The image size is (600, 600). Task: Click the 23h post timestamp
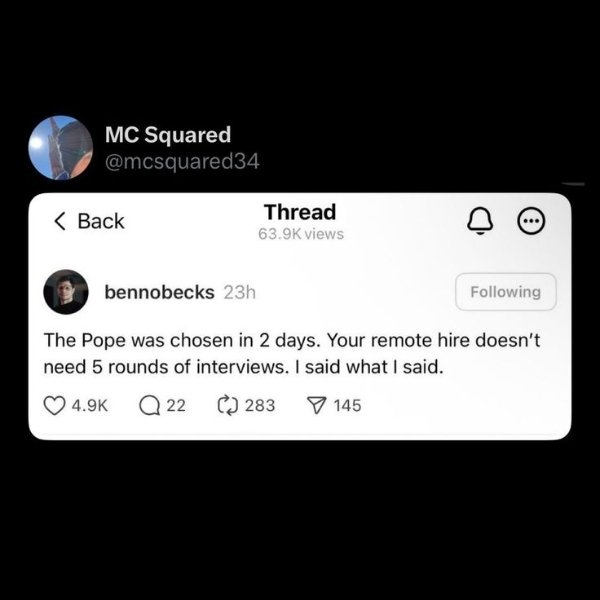239,292
